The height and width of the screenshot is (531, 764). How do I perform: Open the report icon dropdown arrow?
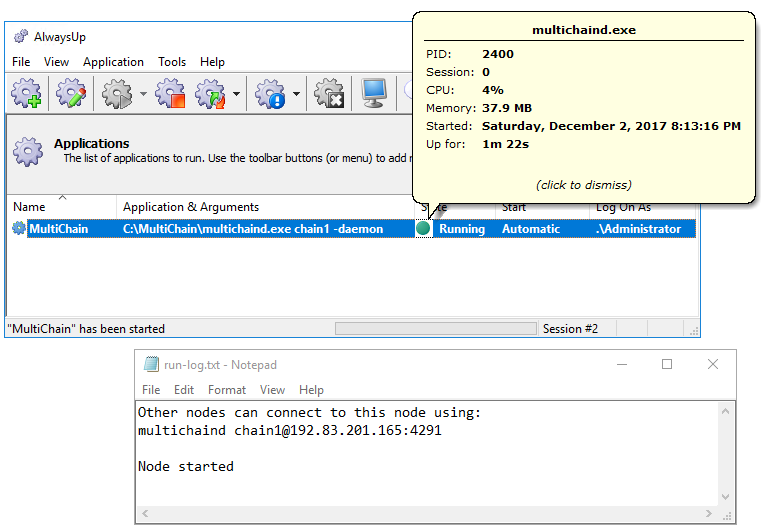[296, 93]
